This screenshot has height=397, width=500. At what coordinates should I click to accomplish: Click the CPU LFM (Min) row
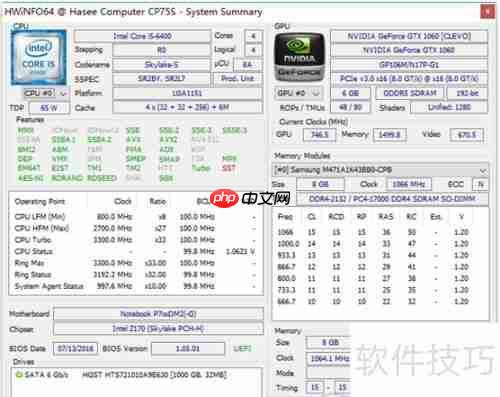point(135,217)
